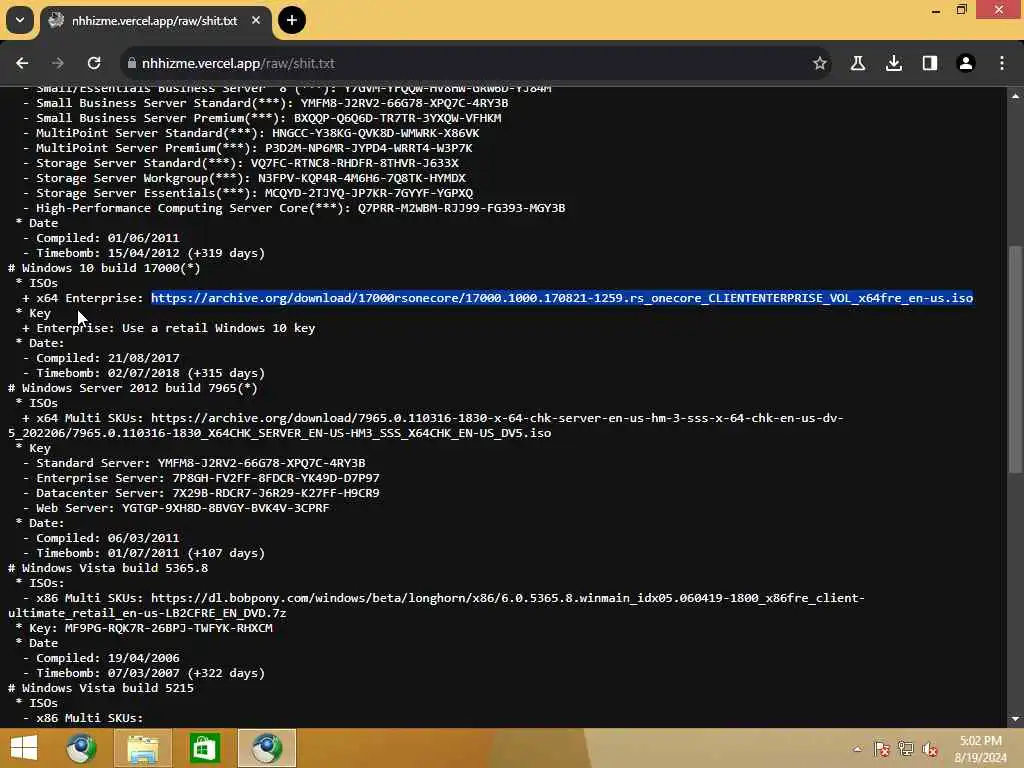Click 'Timebomb: 01/07/2011 (+107 days)' line
The height and width of the screenshot is (768, 1024).
coord(144,553)
